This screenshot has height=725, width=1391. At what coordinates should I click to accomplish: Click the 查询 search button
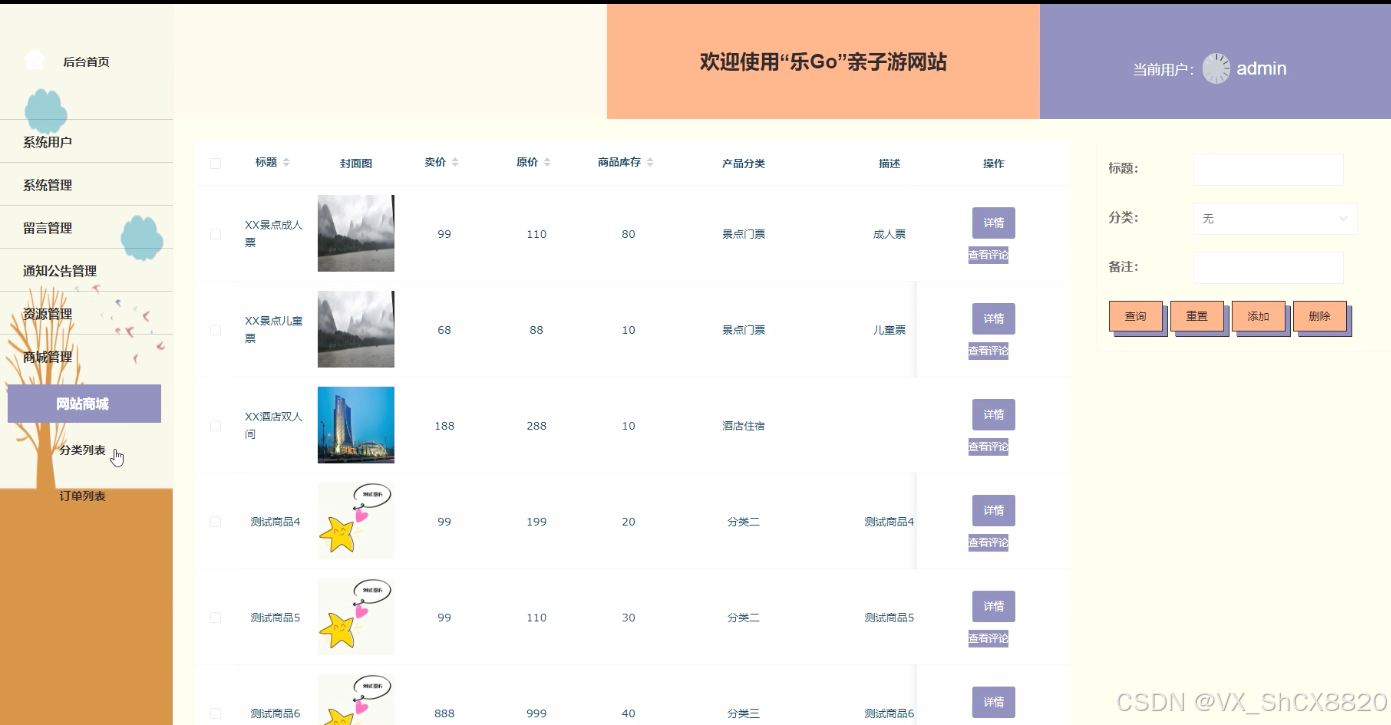point(1135,316)
